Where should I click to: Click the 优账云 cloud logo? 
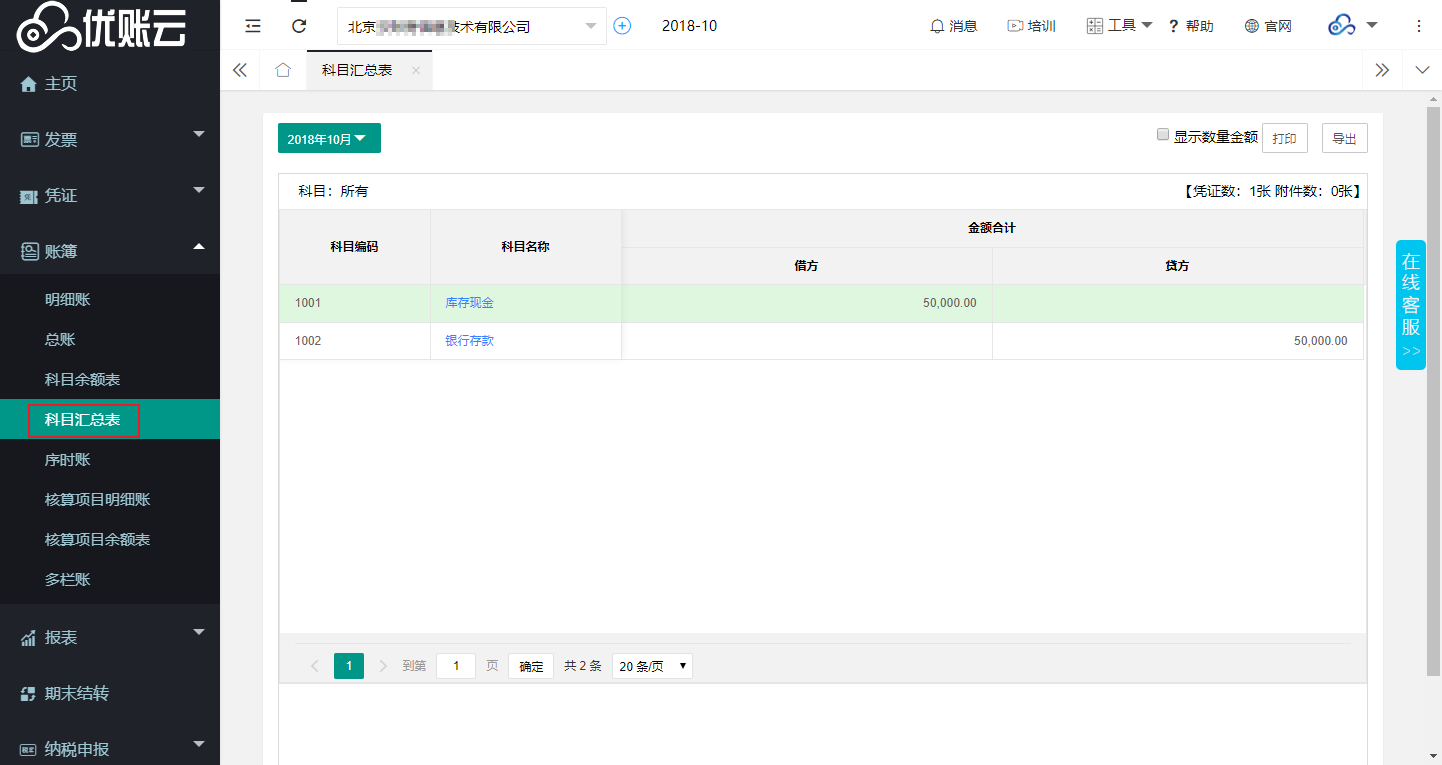point(101,26)
